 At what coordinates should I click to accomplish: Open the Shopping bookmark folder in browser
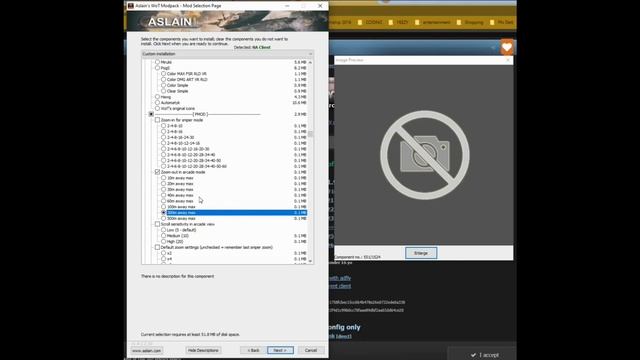pyautogui.click(x=470, y=22)
